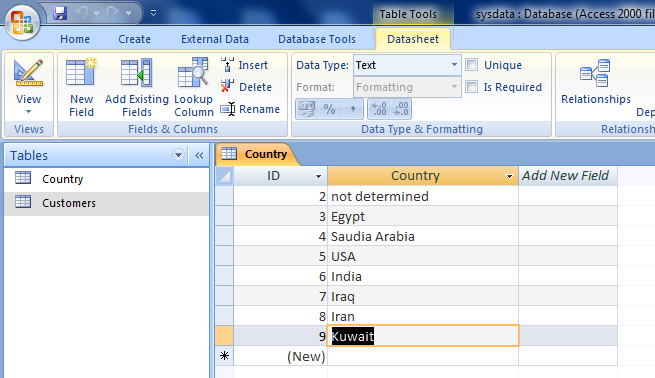Expand the Data Type dropdown
Image resolution: width=655 pixels, height=378 pixels.
pyautogui.click(x=454, y=65)
